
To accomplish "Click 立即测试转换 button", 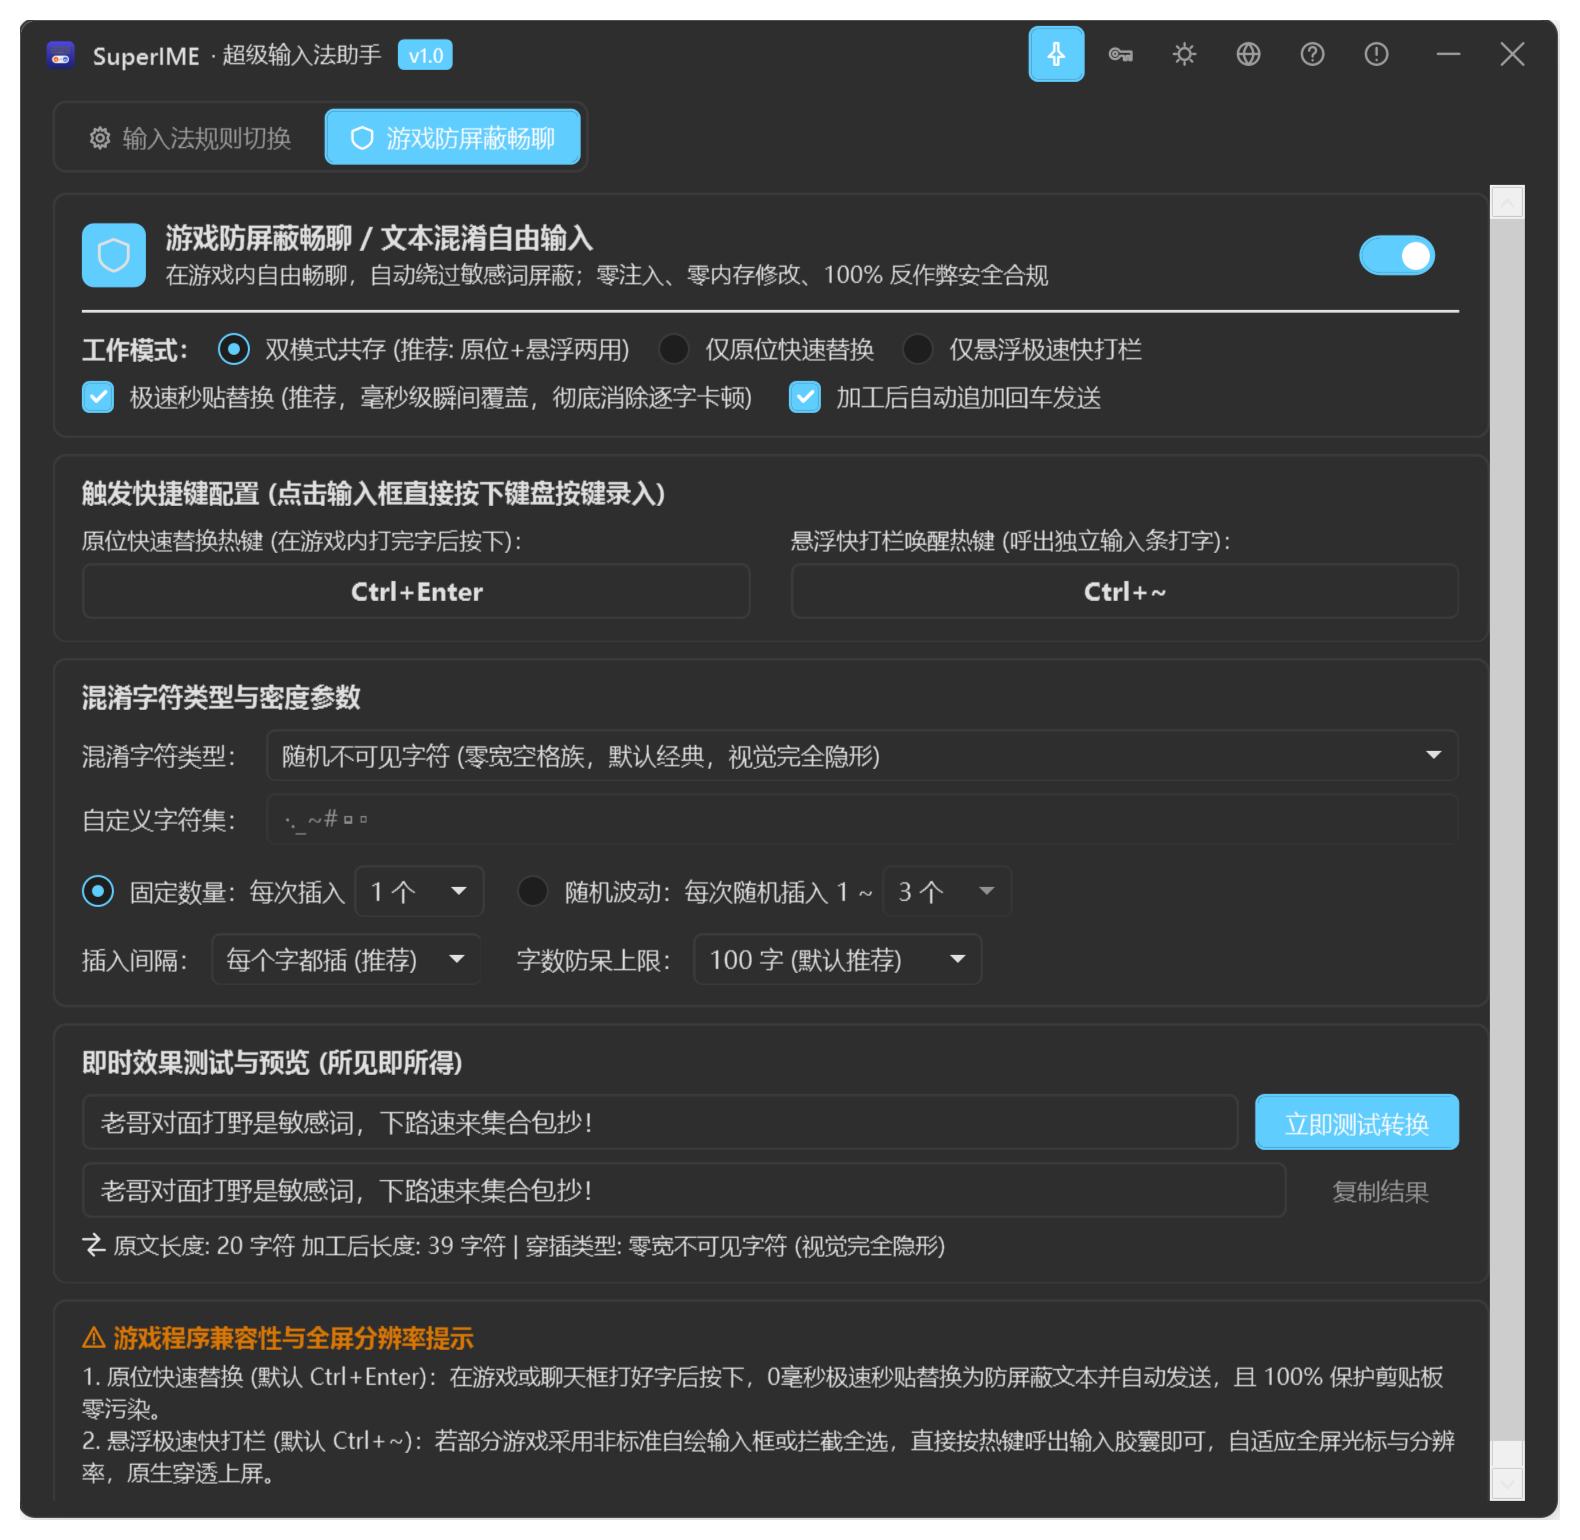I will (1357, 1122).
